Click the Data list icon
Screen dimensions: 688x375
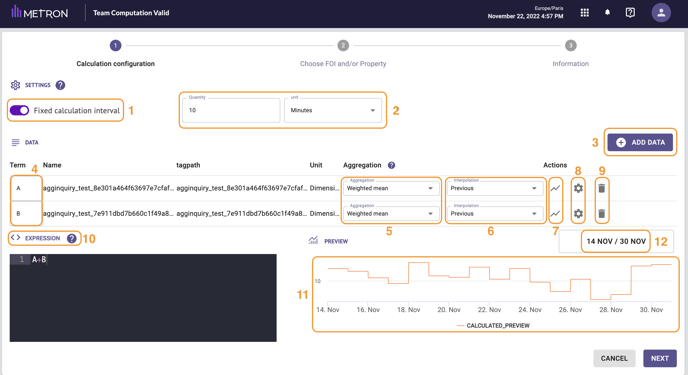15,142
